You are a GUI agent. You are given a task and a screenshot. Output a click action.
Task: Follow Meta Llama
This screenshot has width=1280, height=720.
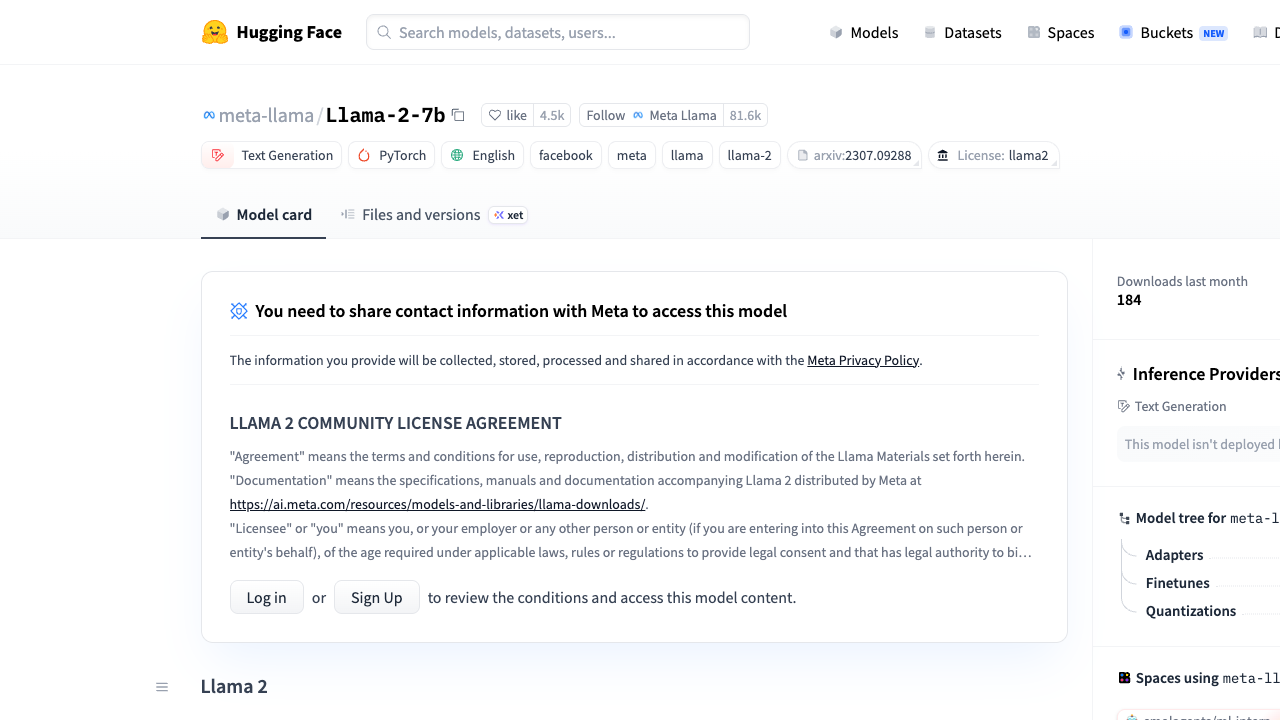651,115
